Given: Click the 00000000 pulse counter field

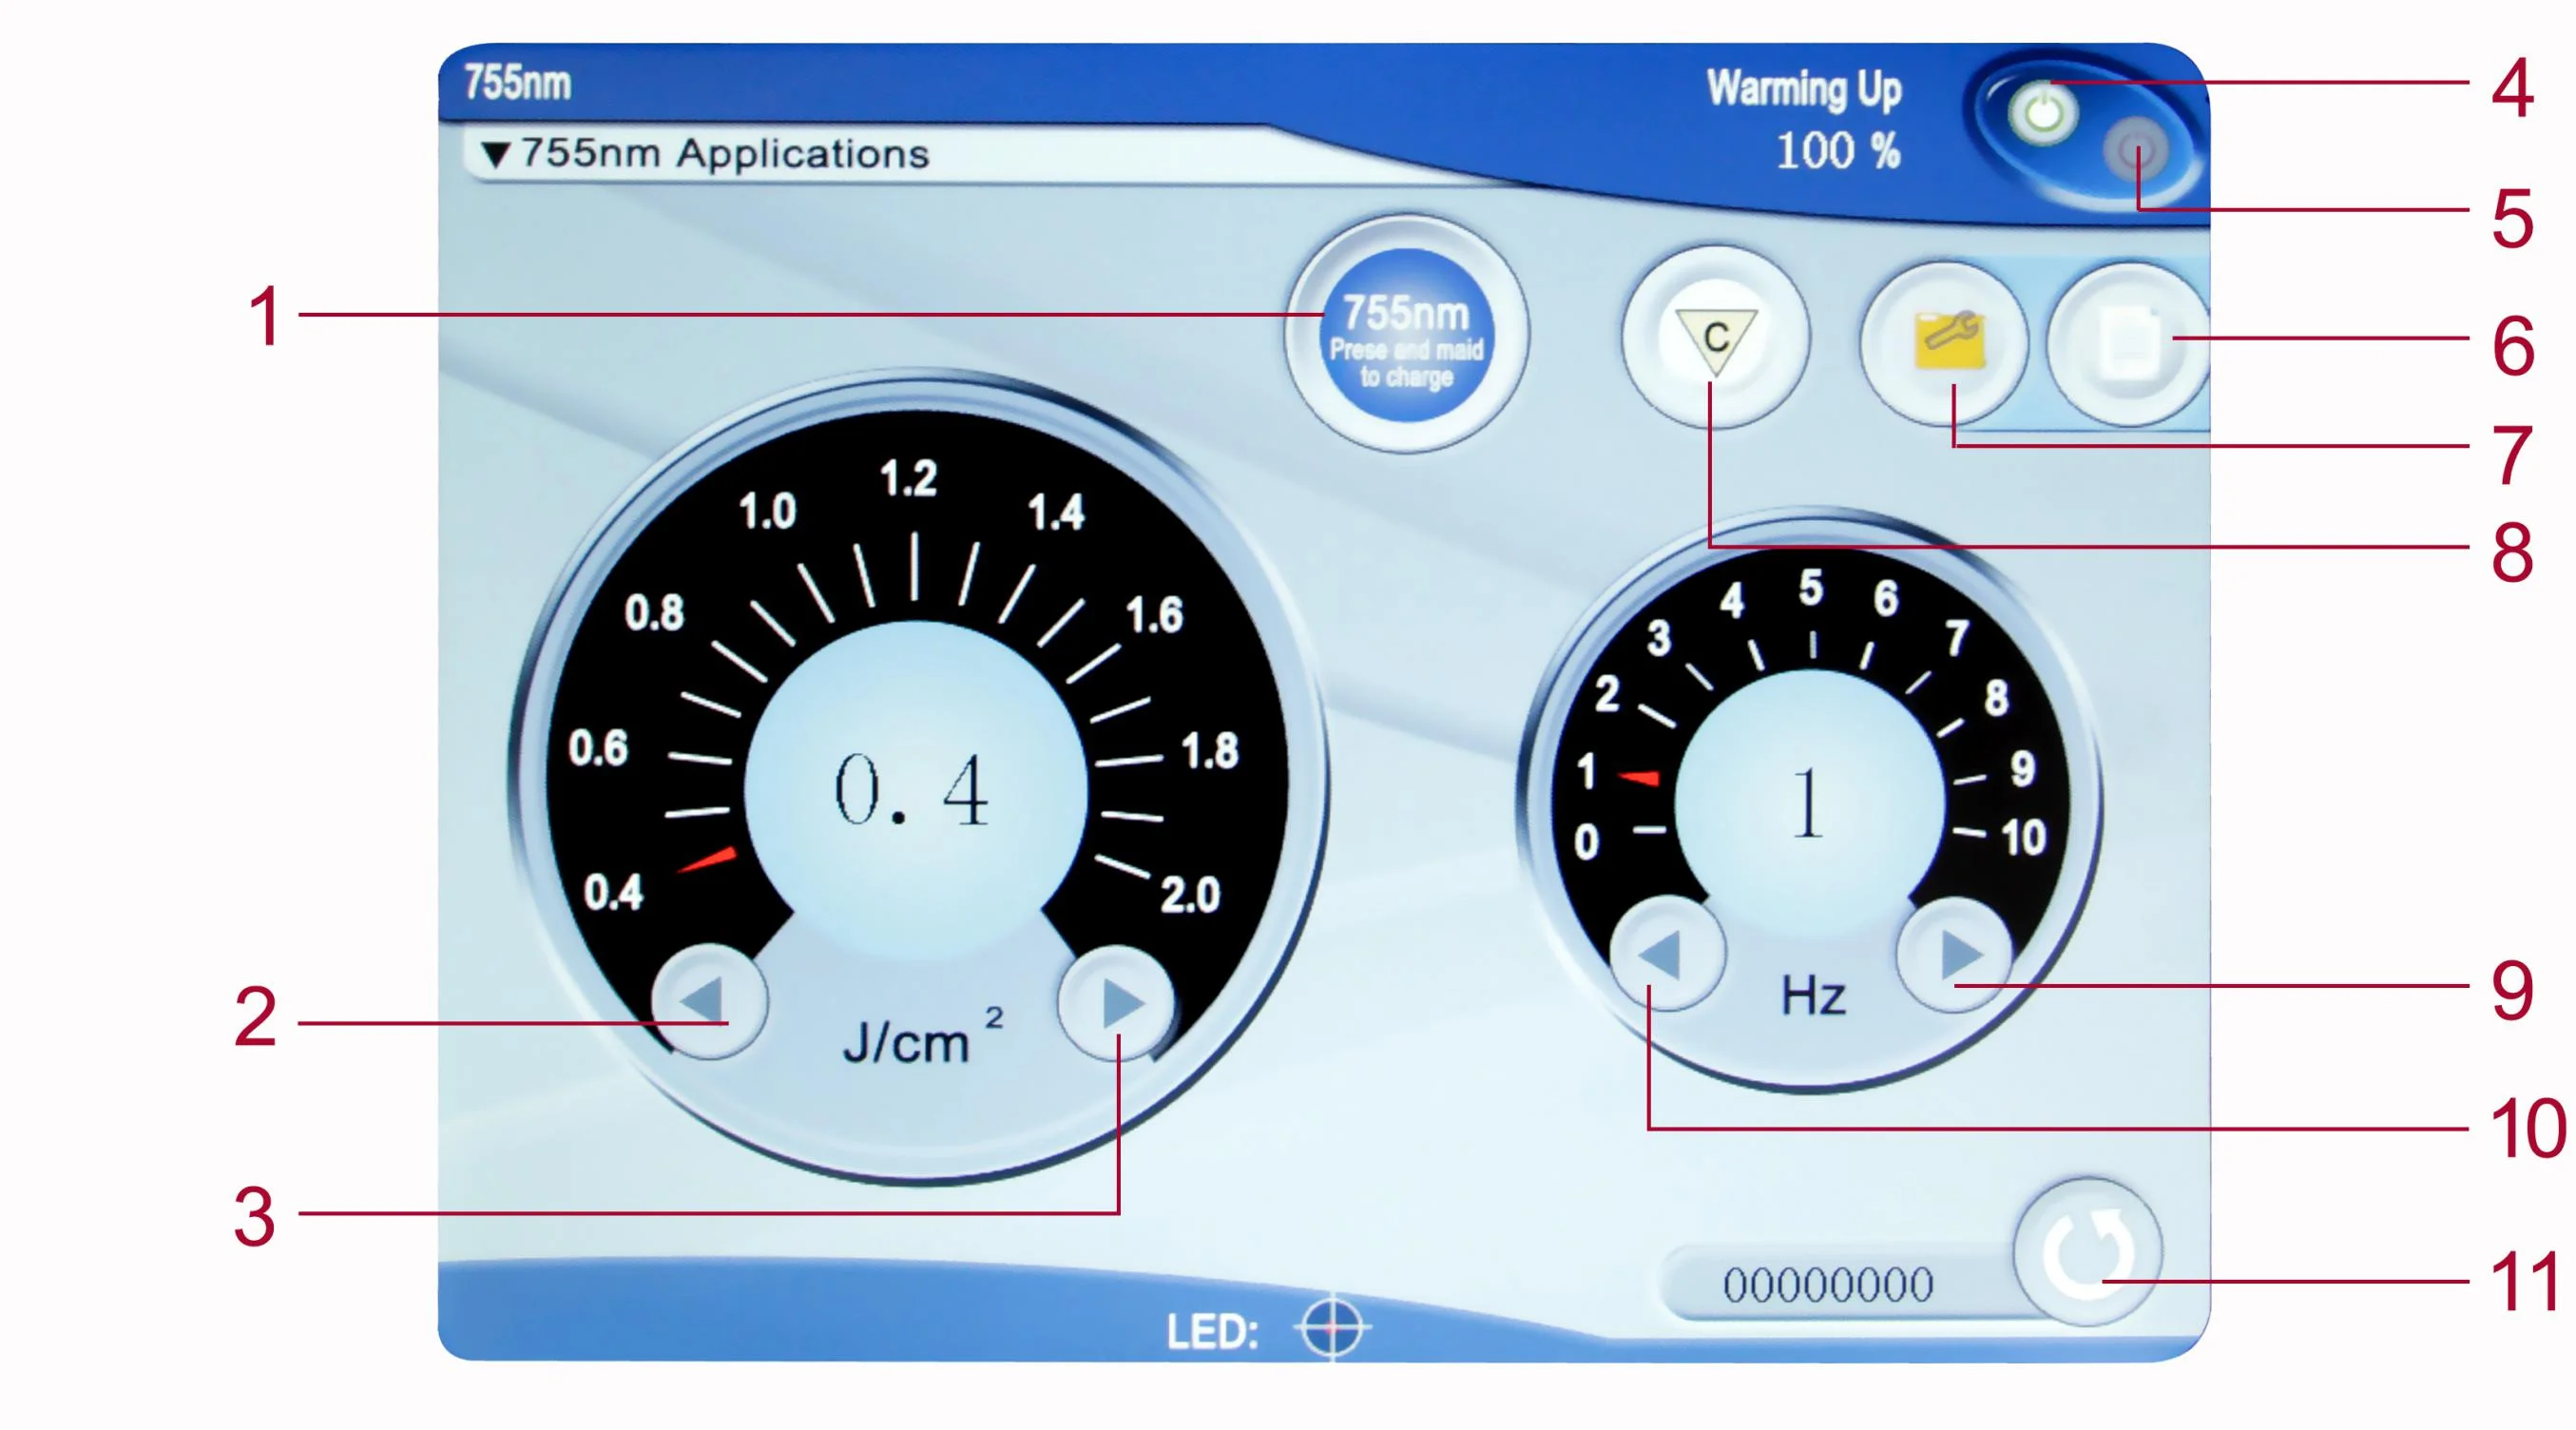Looking at the screenshot, I should 1828,1285.
